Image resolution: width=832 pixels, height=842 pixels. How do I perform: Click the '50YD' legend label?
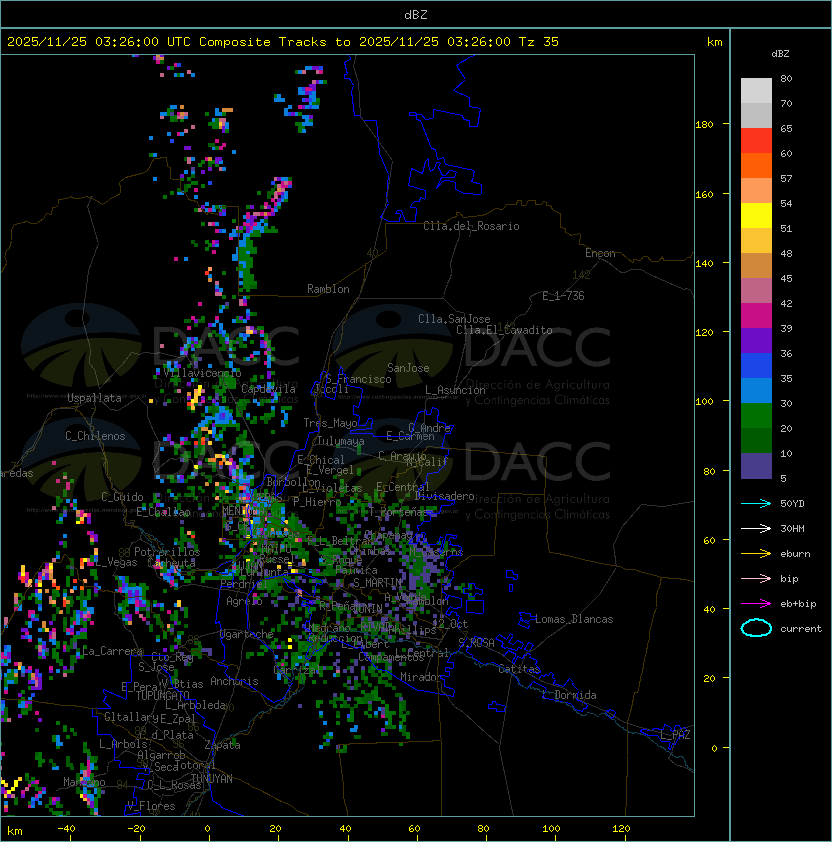pos(792,503)
